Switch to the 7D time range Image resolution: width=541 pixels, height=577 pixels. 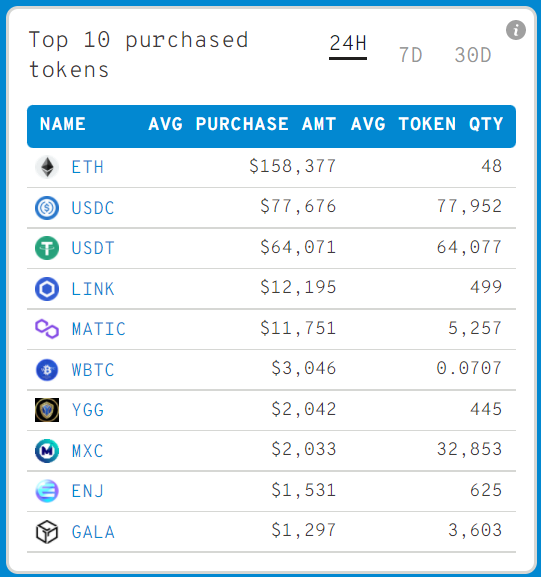[x=410, y=55]
